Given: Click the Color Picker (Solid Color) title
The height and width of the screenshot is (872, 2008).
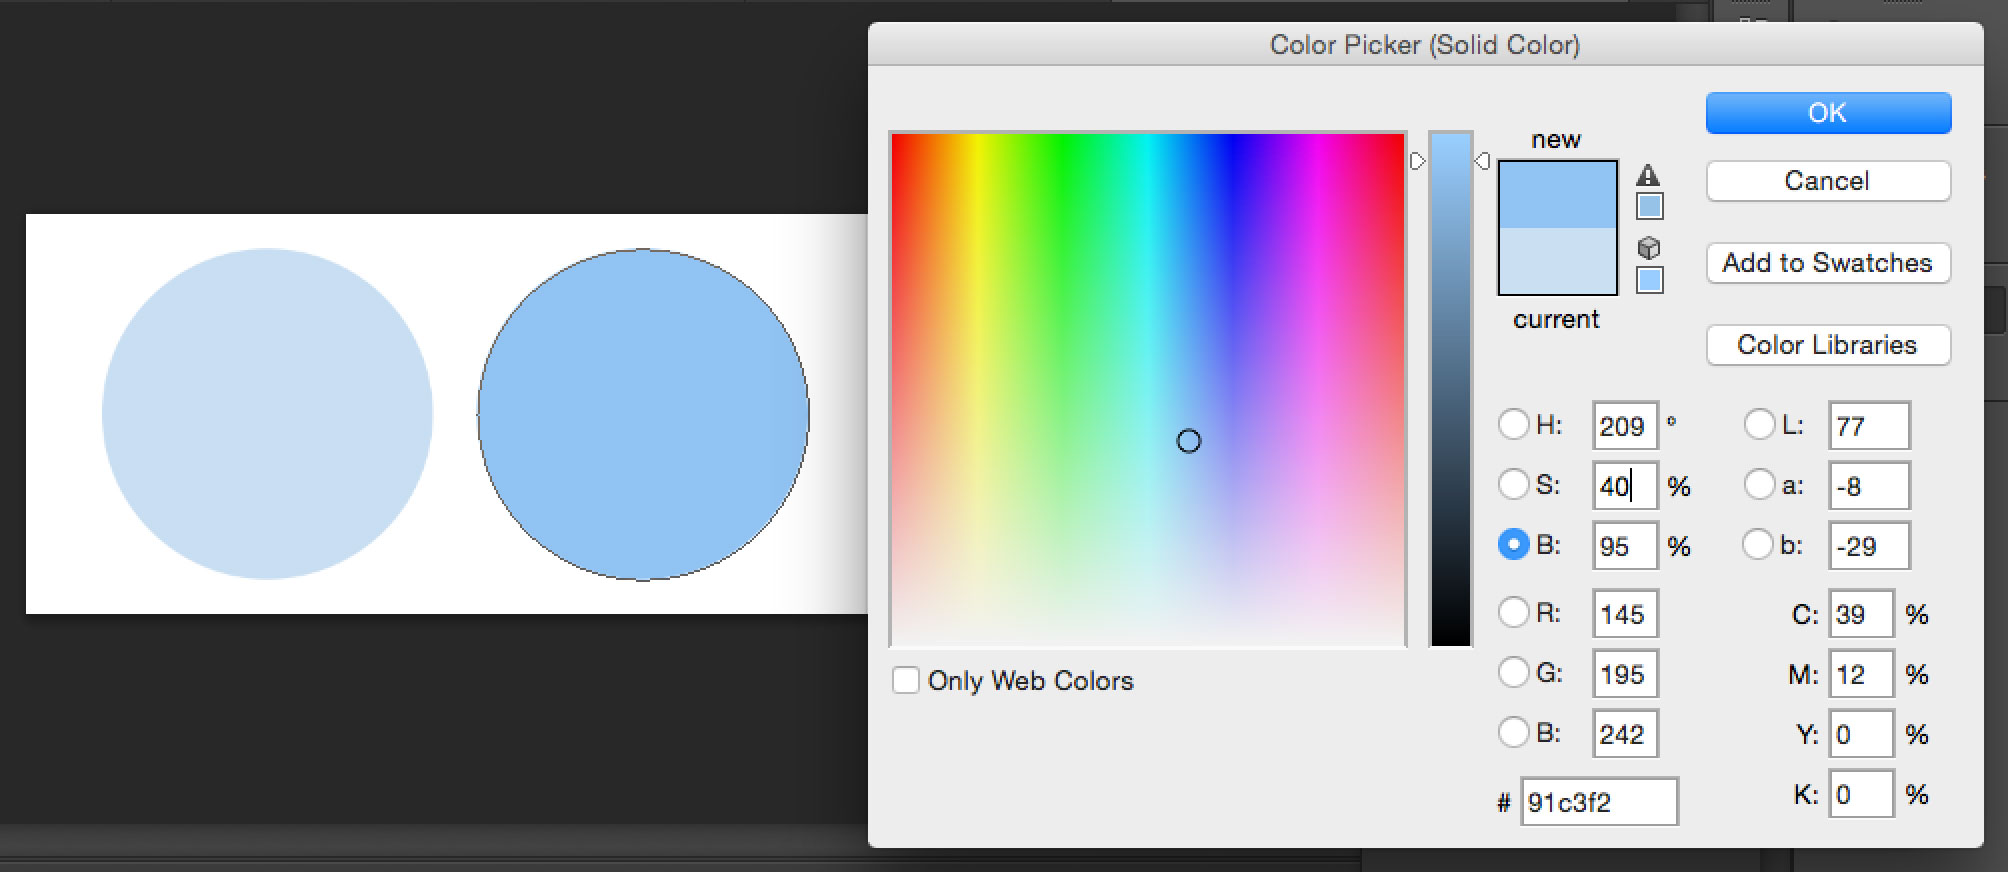Looking at the screenshot, I should pos(1425,45).
